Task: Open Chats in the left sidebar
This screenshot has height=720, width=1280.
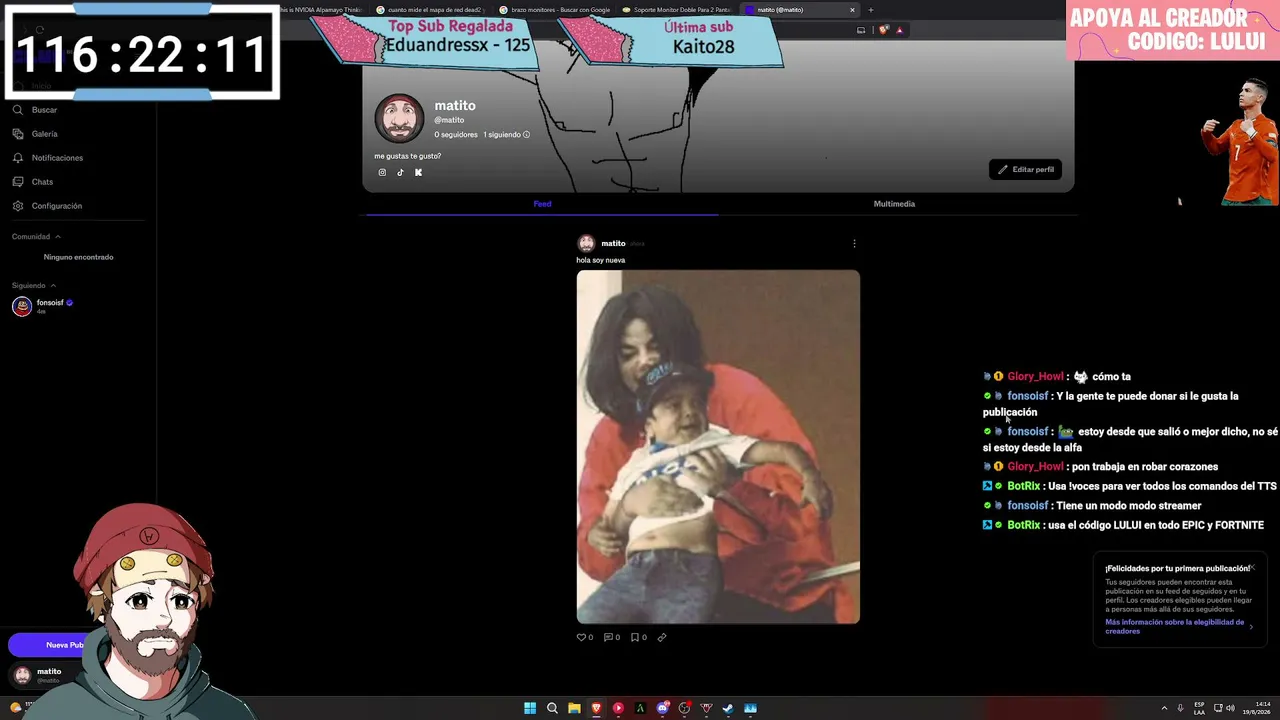Action: tap(33, 182)
